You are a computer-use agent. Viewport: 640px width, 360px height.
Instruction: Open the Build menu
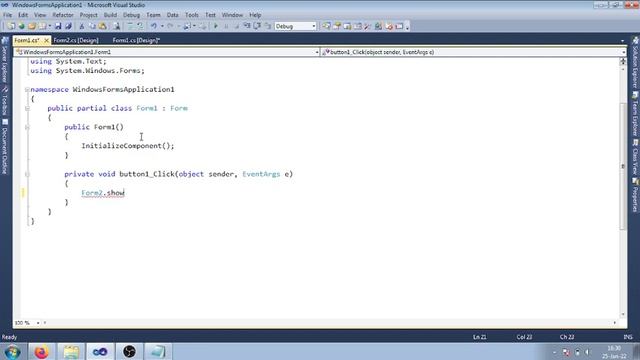tap(110, 15)
